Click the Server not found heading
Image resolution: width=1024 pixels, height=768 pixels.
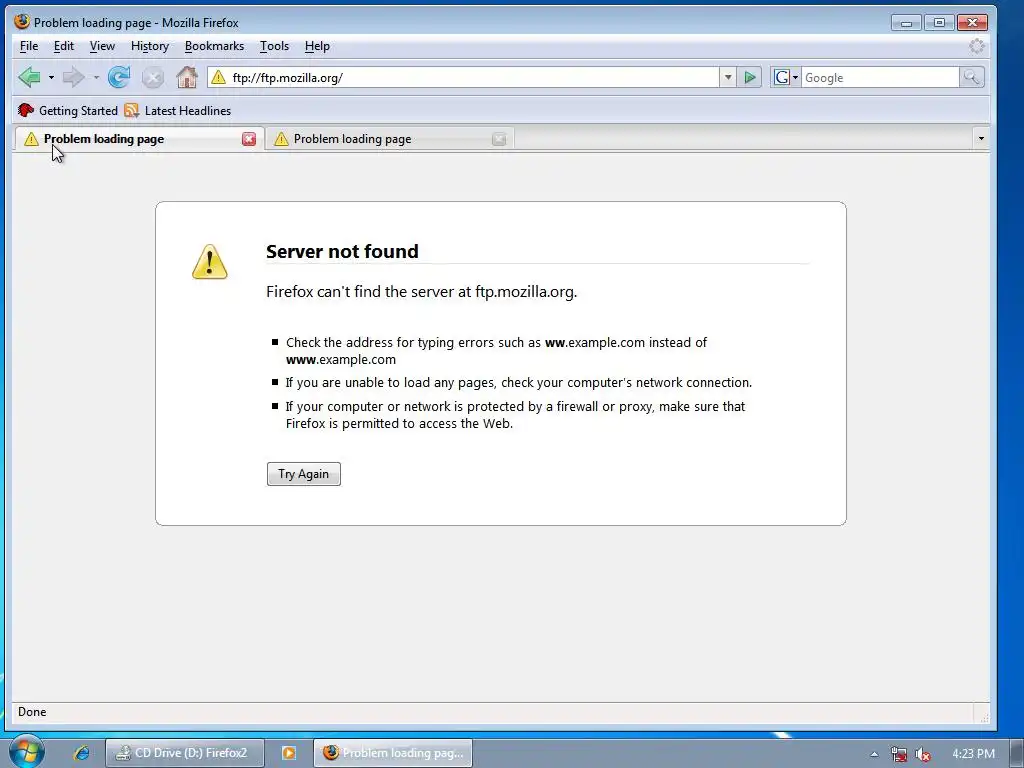[x=342, y=251]
